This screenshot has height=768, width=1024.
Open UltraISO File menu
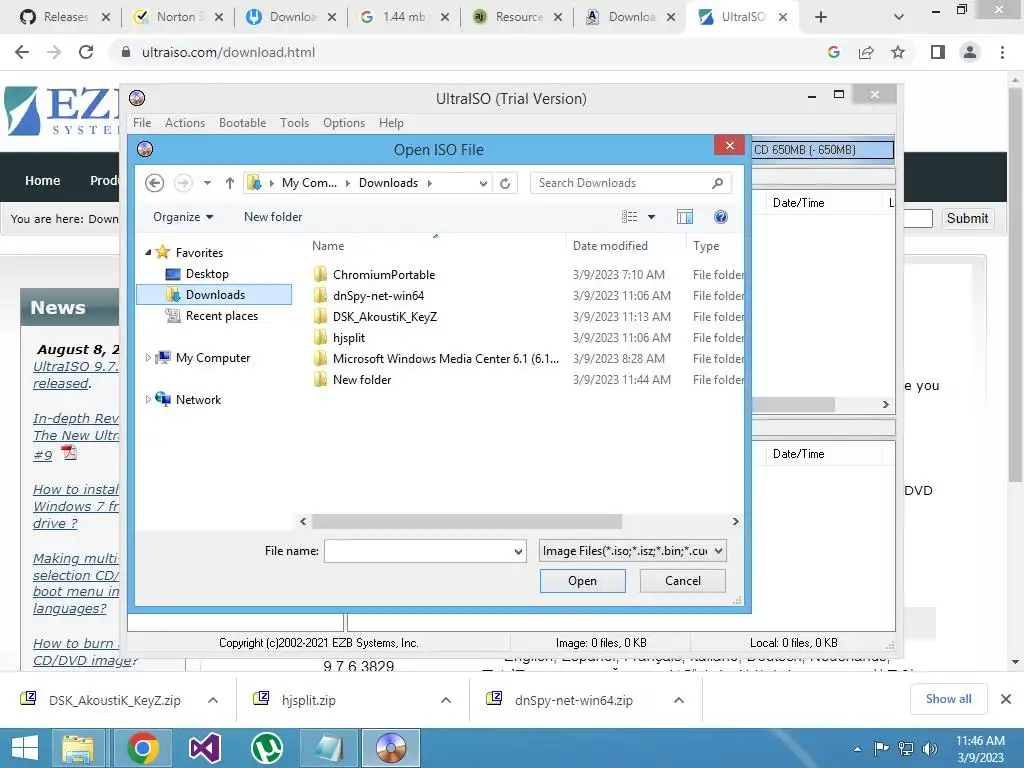142,123
